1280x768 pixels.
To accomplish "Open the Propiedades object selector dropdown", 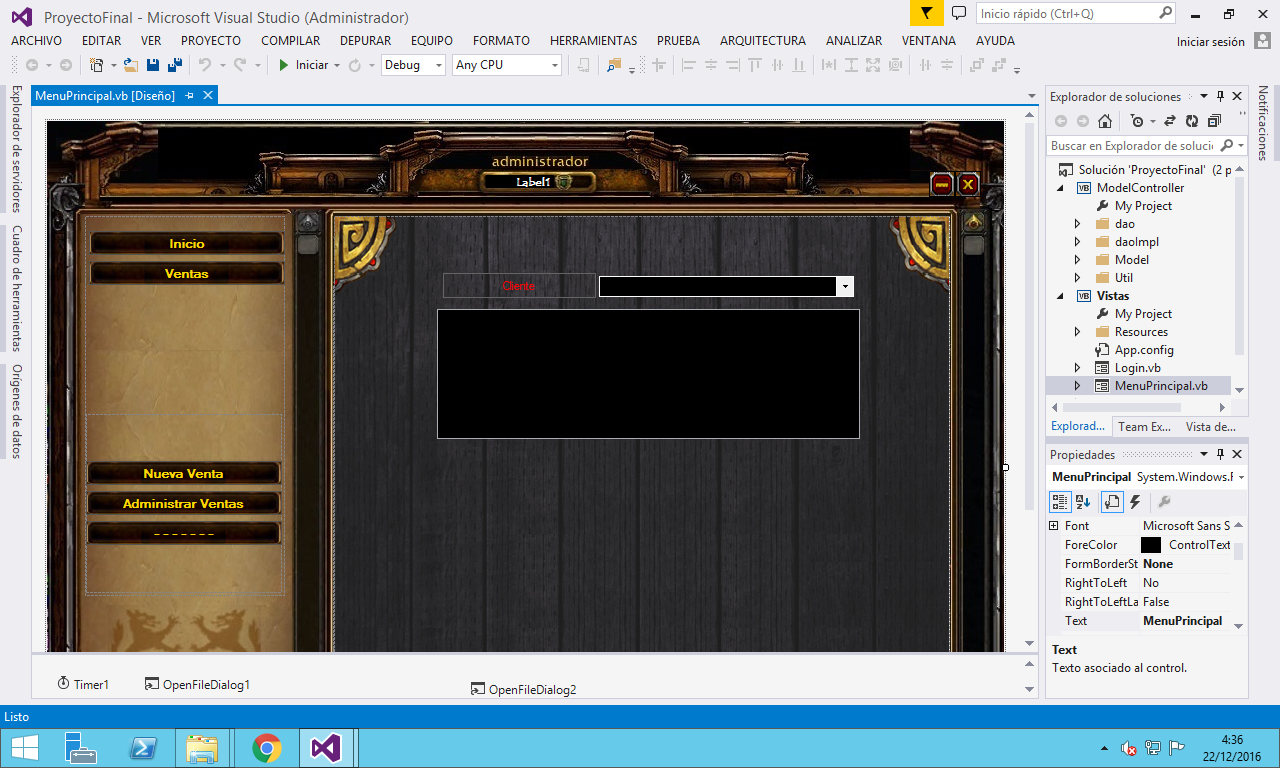I will 1241,477.
